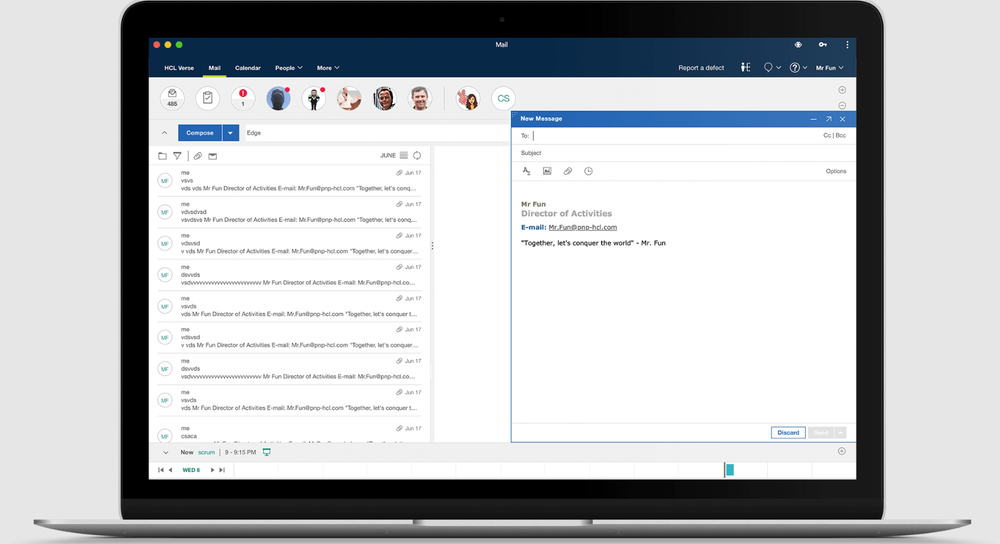Select the CS initials contact bubble

click(503, 98)
